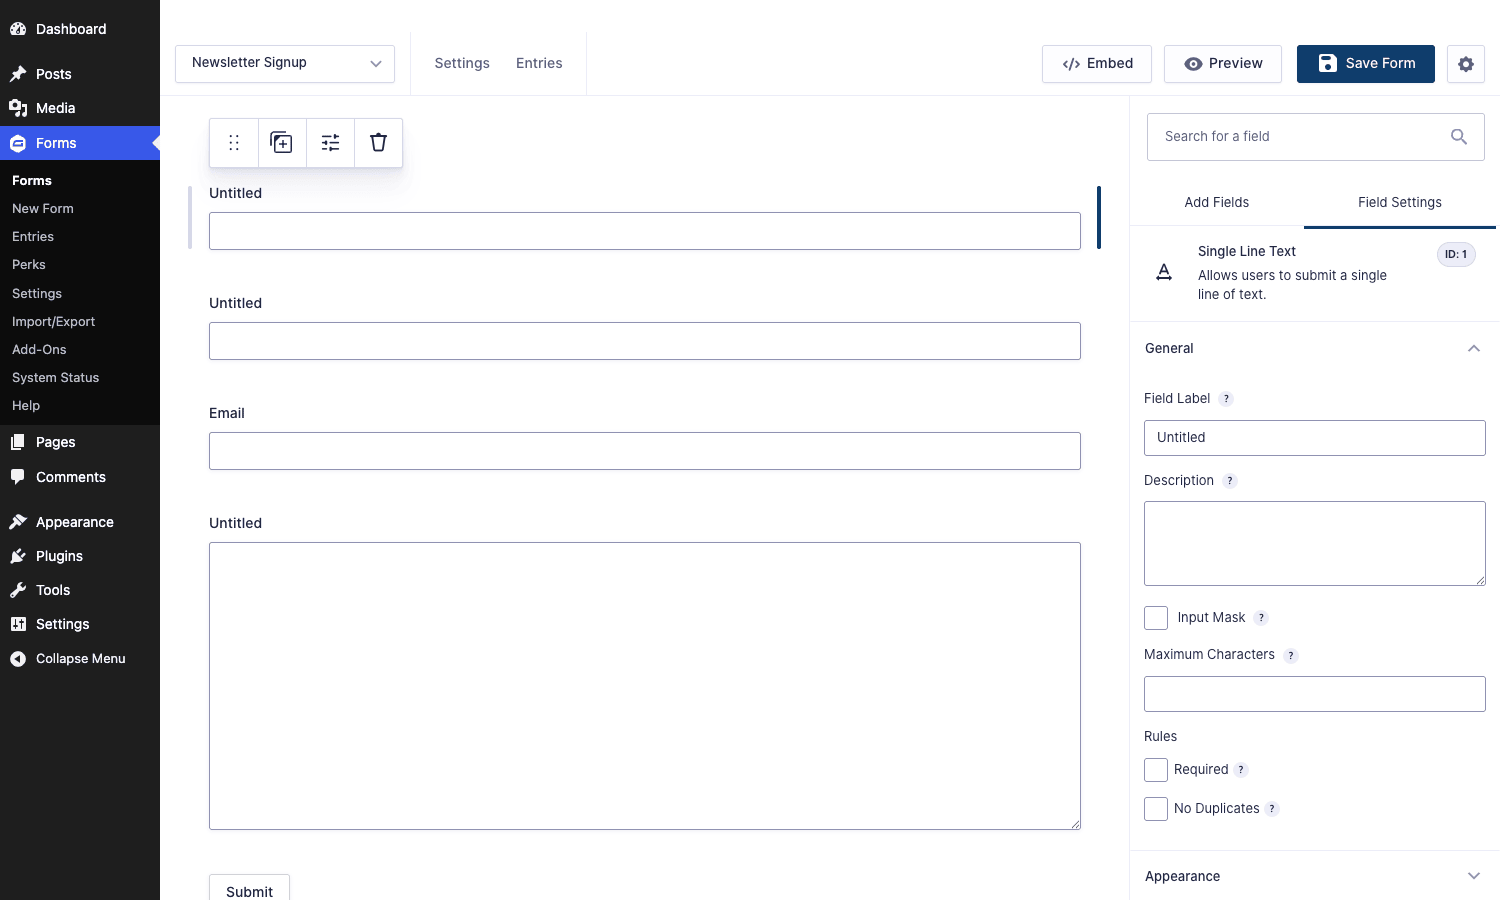1500x900 pixels.
Task: Open New Form in sidebar submenu
Action: tap(43, 209)
